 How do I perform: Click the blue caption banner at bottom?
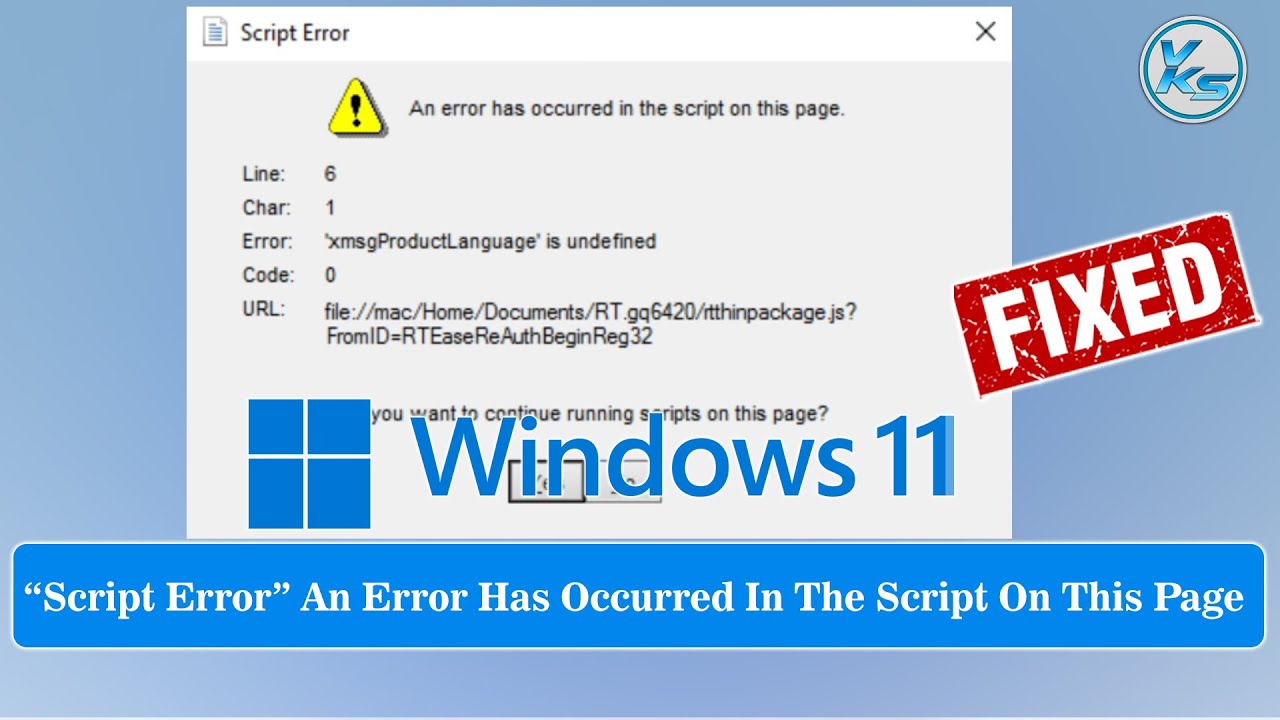(x=639, y=596)
